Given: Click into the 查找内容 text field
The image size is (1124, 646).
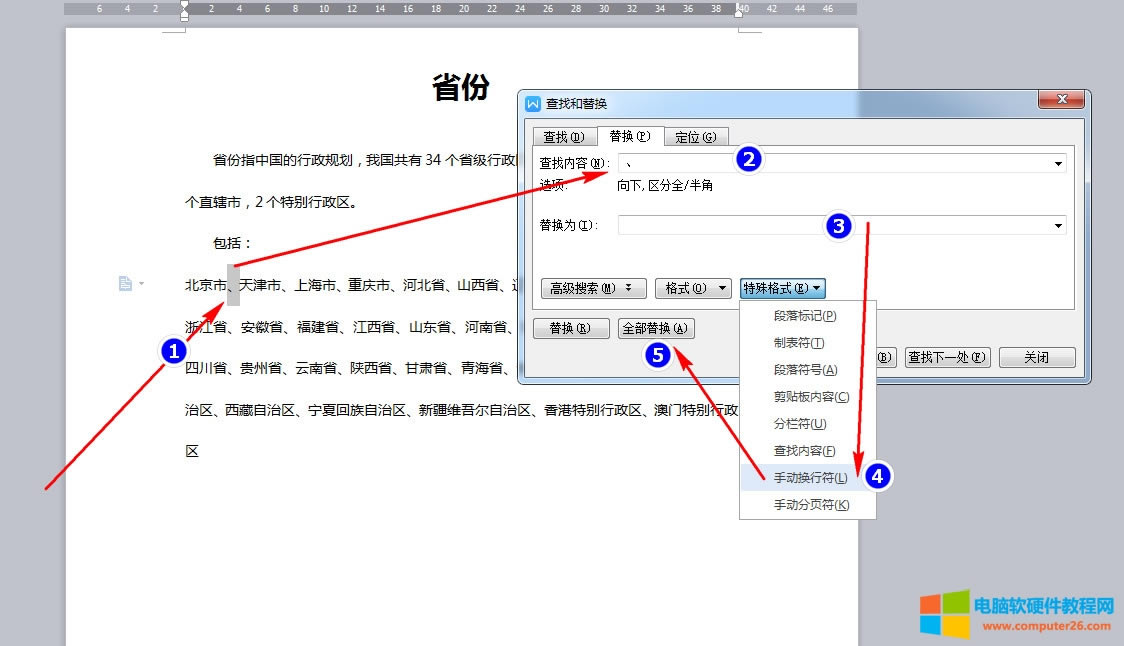Looking at the screenshot, I should tap(835, 163).
